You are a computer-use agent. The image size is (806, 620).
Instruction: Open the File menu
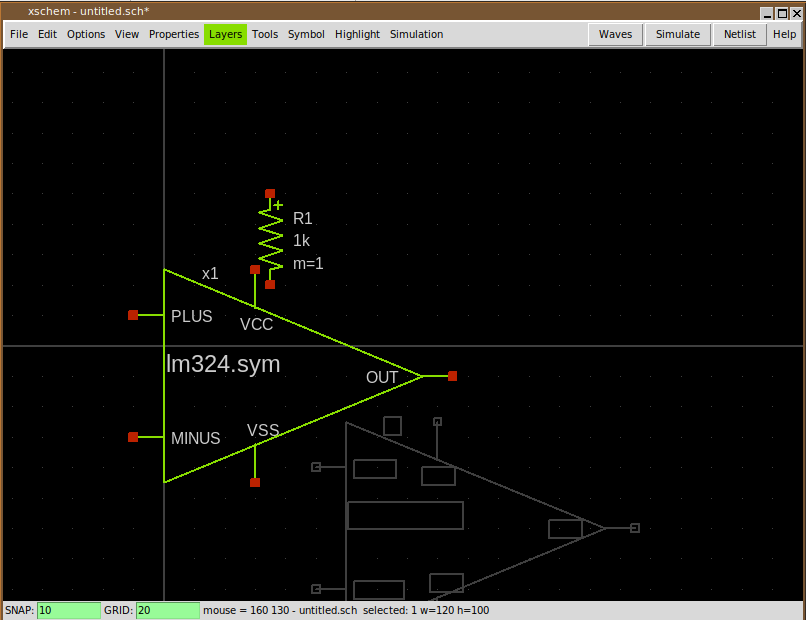(x=19, y=34)
